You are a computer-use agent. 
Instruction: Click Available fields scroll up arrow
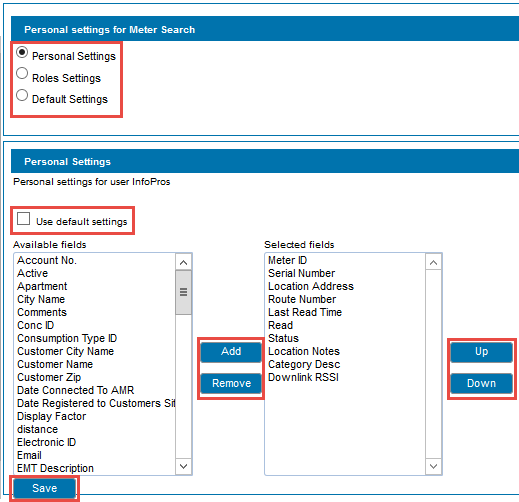(183, 262)
